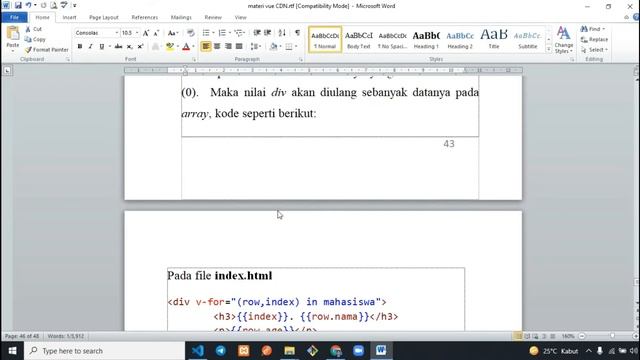Viewport: 640px width, 360px height.
Task: Open the font size dropdown showing 10.5
Action: point(137,33)
